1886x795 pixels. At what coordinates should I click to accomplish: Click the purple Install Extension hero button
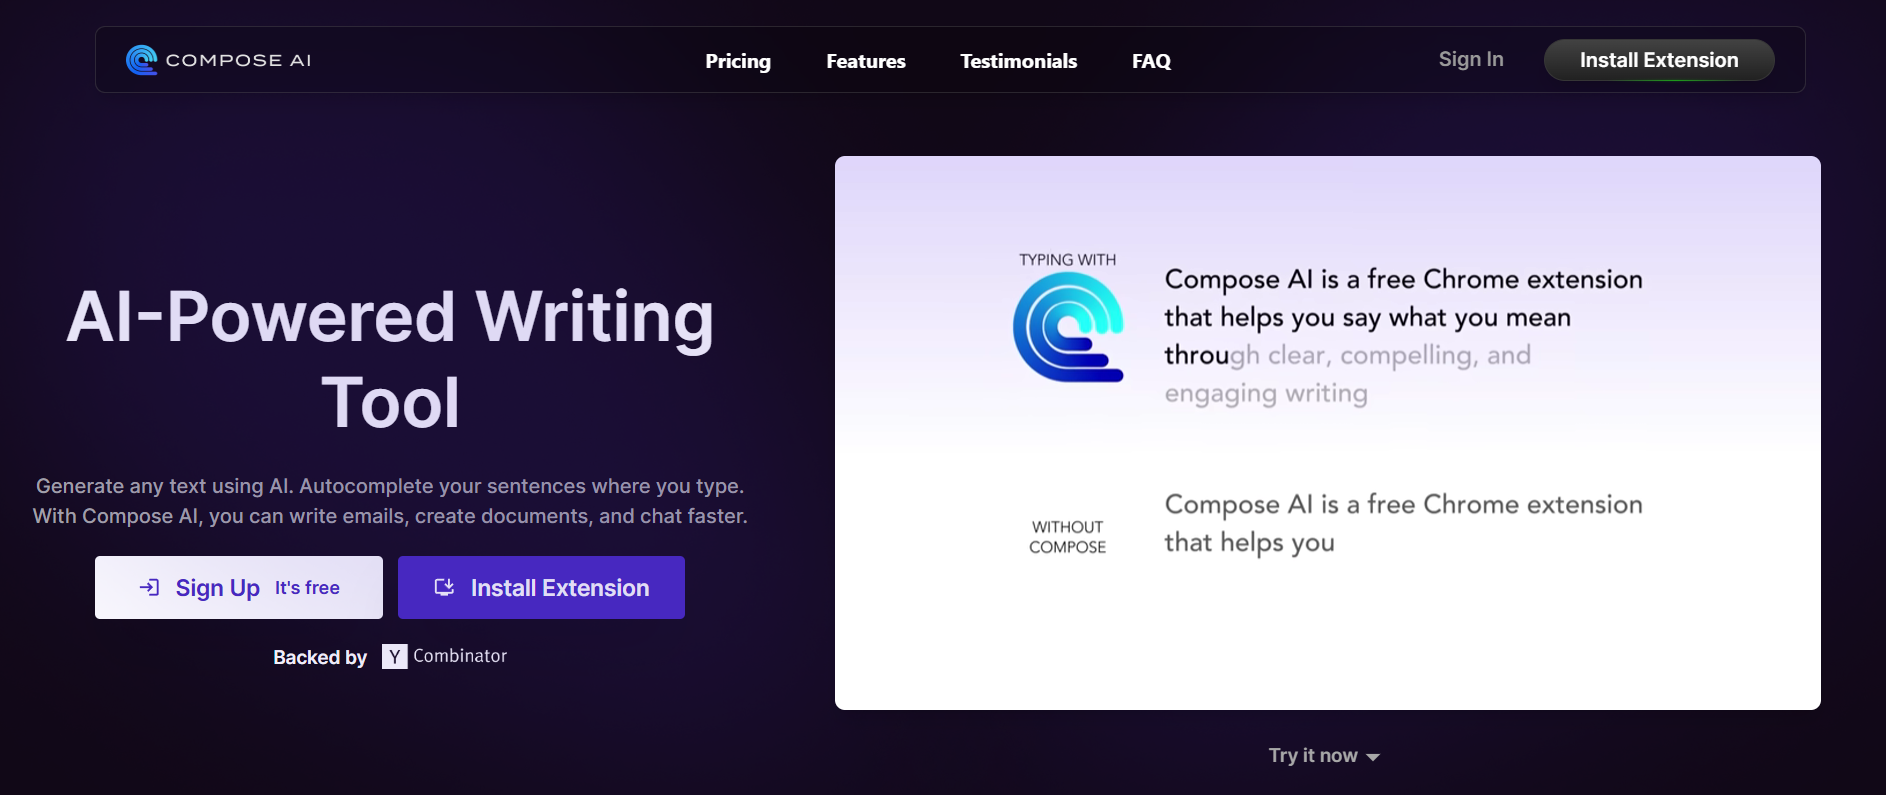coord(541,587)
